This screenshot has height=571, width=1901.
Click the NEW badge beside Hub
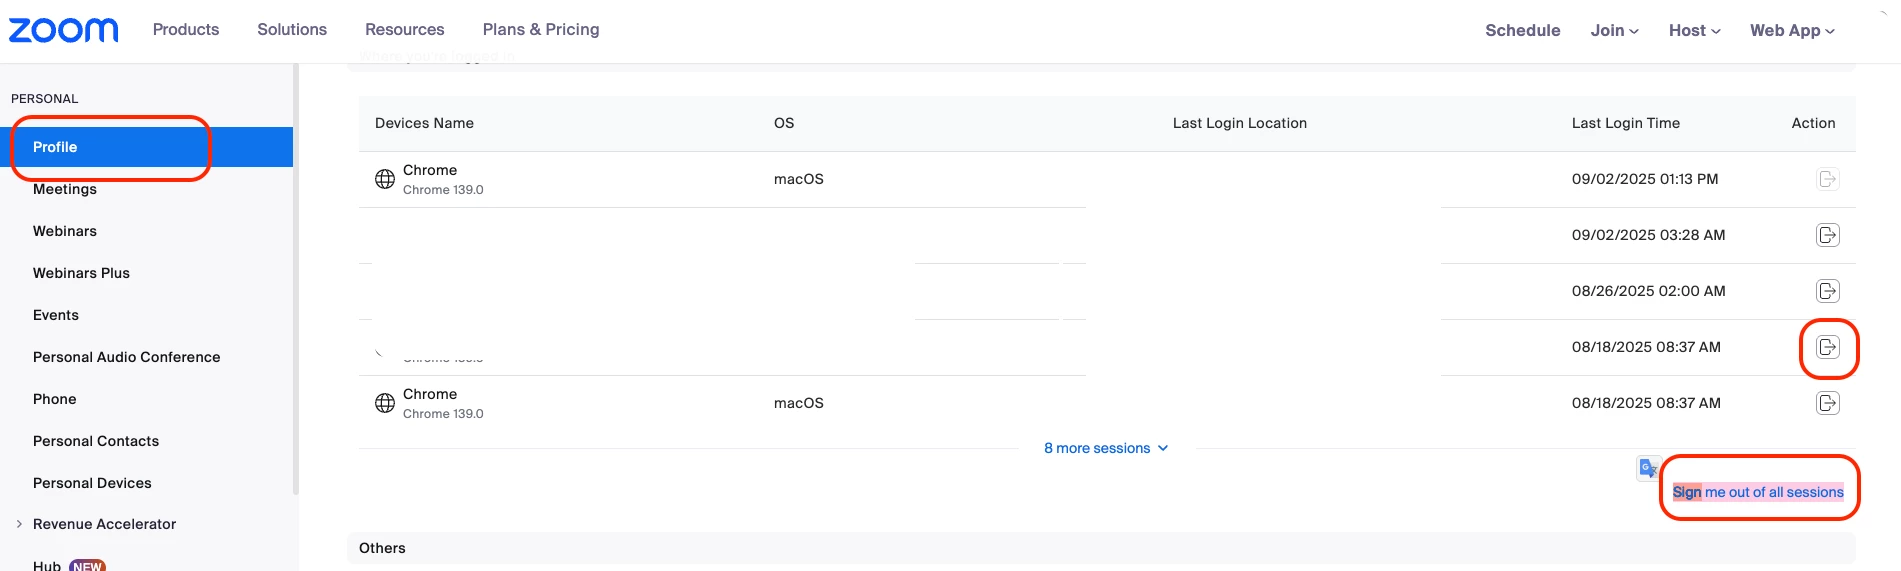[x=87, y=566]
